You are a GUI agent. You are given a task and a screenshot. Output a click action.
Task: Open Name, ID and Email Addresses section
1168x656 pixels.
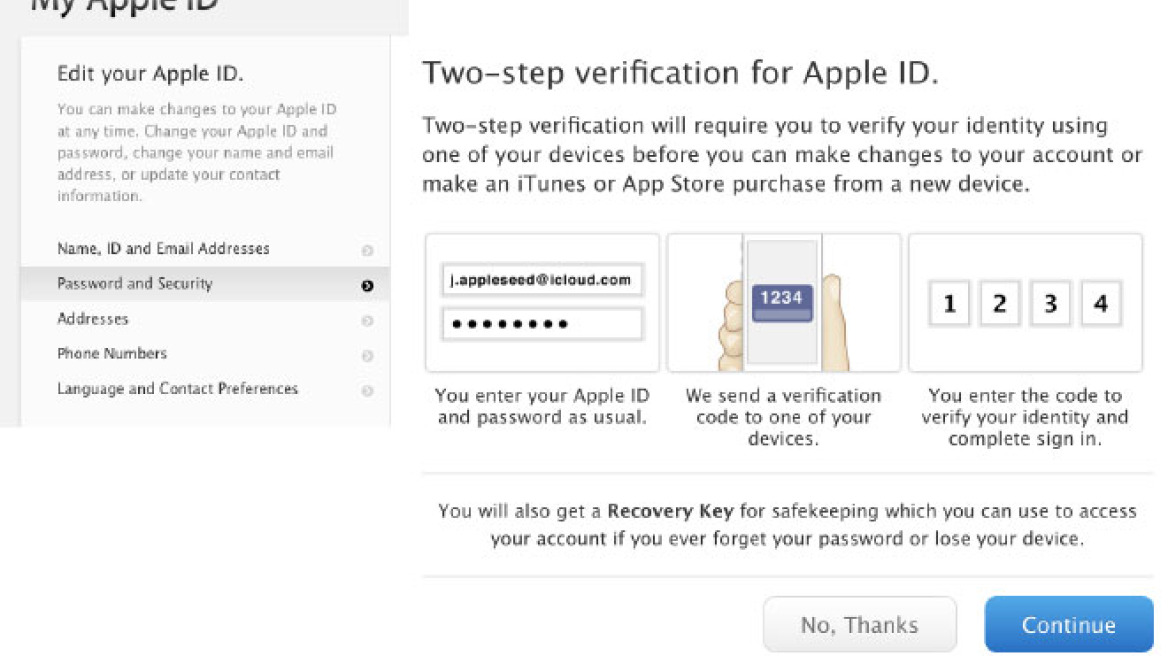pos(163,249)
